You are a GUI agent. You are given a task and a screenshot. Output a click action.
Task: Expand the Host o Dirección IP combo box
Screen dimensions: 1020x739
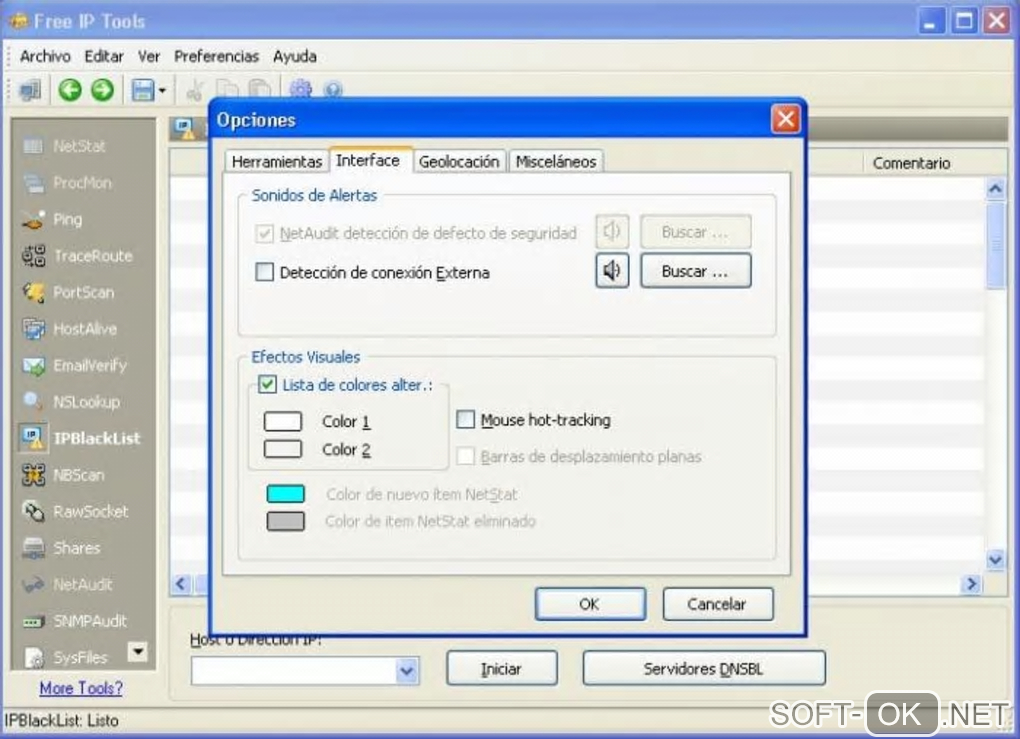click(x=407, y=670)
